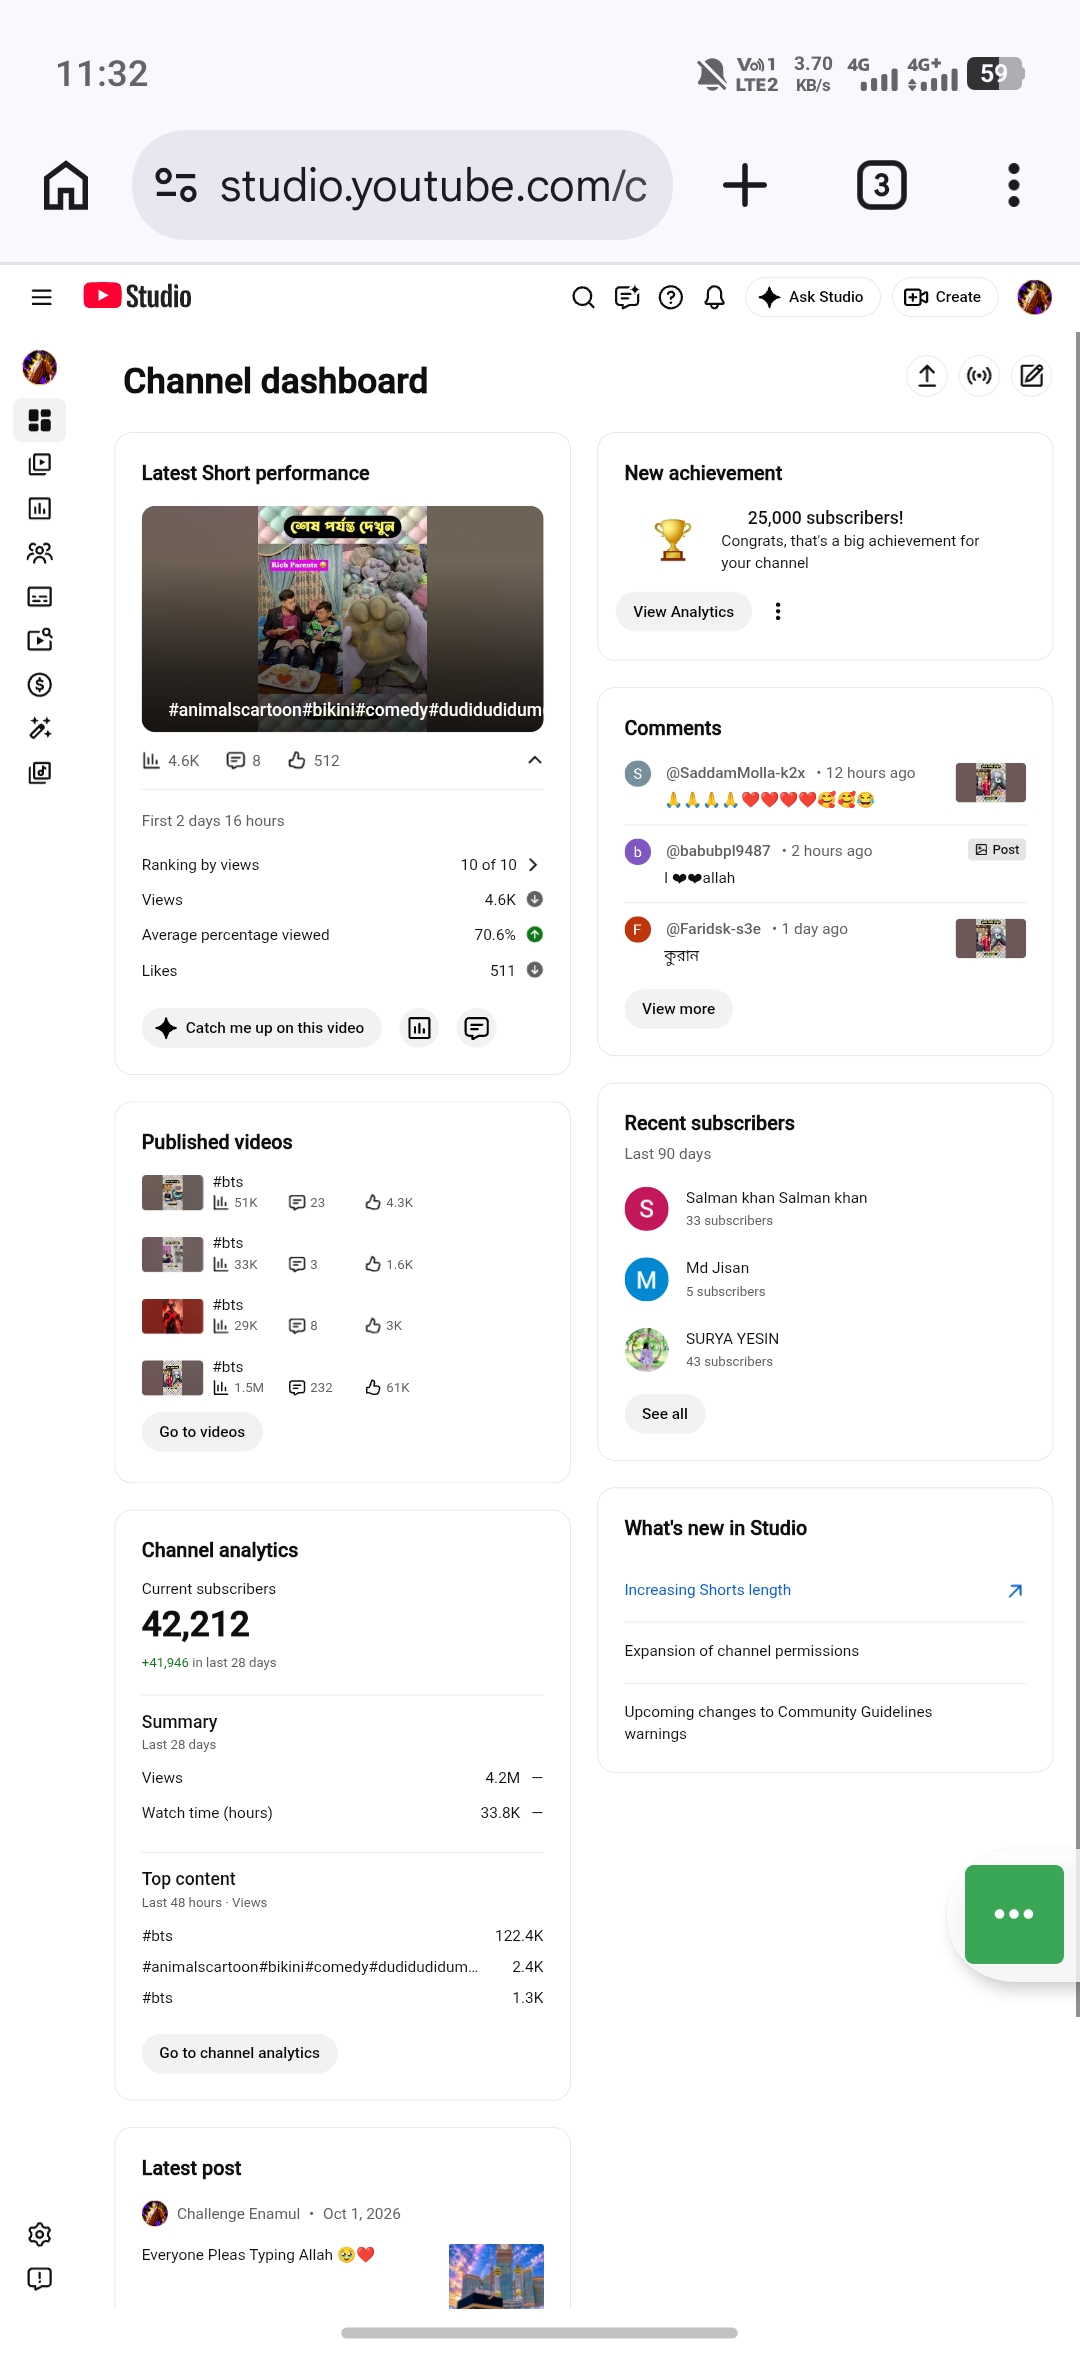Click the site settings icon in address bar
The height and width of the screenshot is (2358, 1080).
176,185
